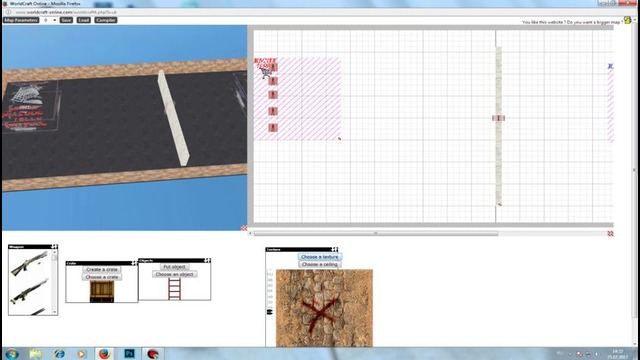Viewport: 640px width, 360px height.
Task: Click the yellow icon after bigger map text
Action: pos(627,20)
